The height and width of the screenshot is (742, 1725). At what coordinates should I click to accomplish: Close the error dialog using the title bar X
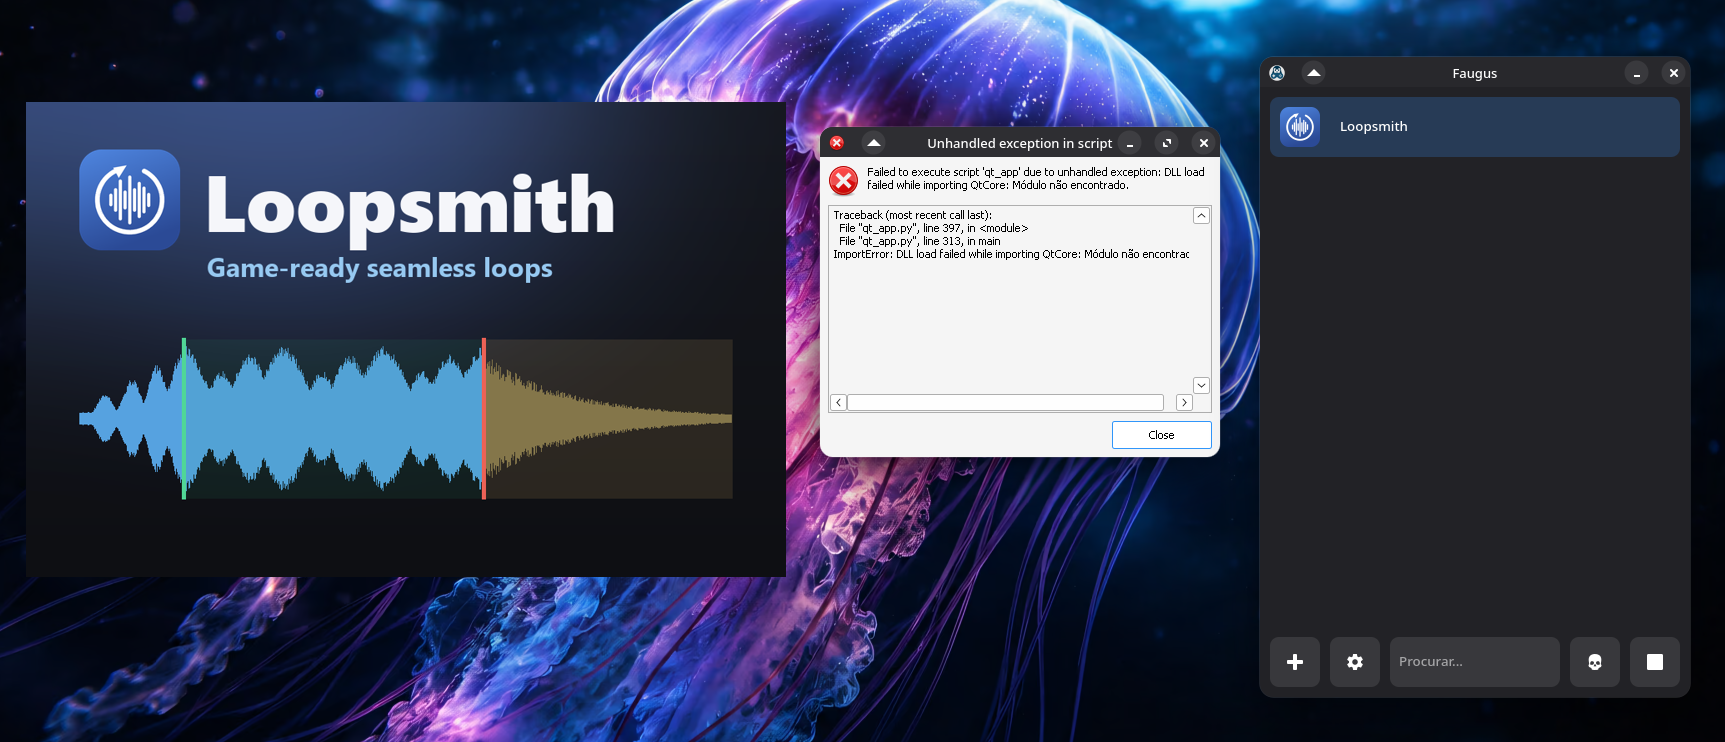[x=1204, y=143]
